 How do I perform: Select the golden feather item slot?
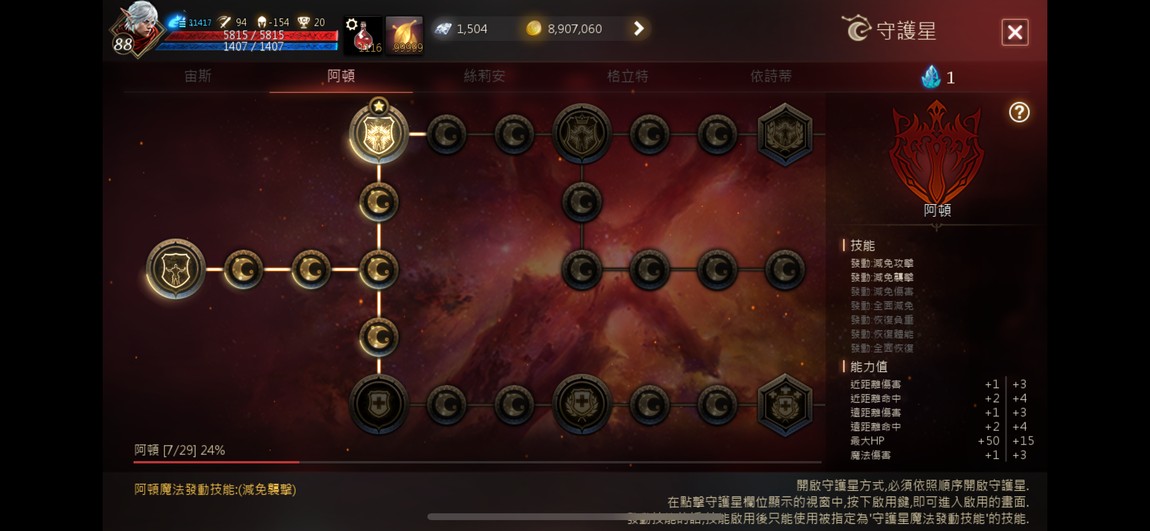(404, 35)
